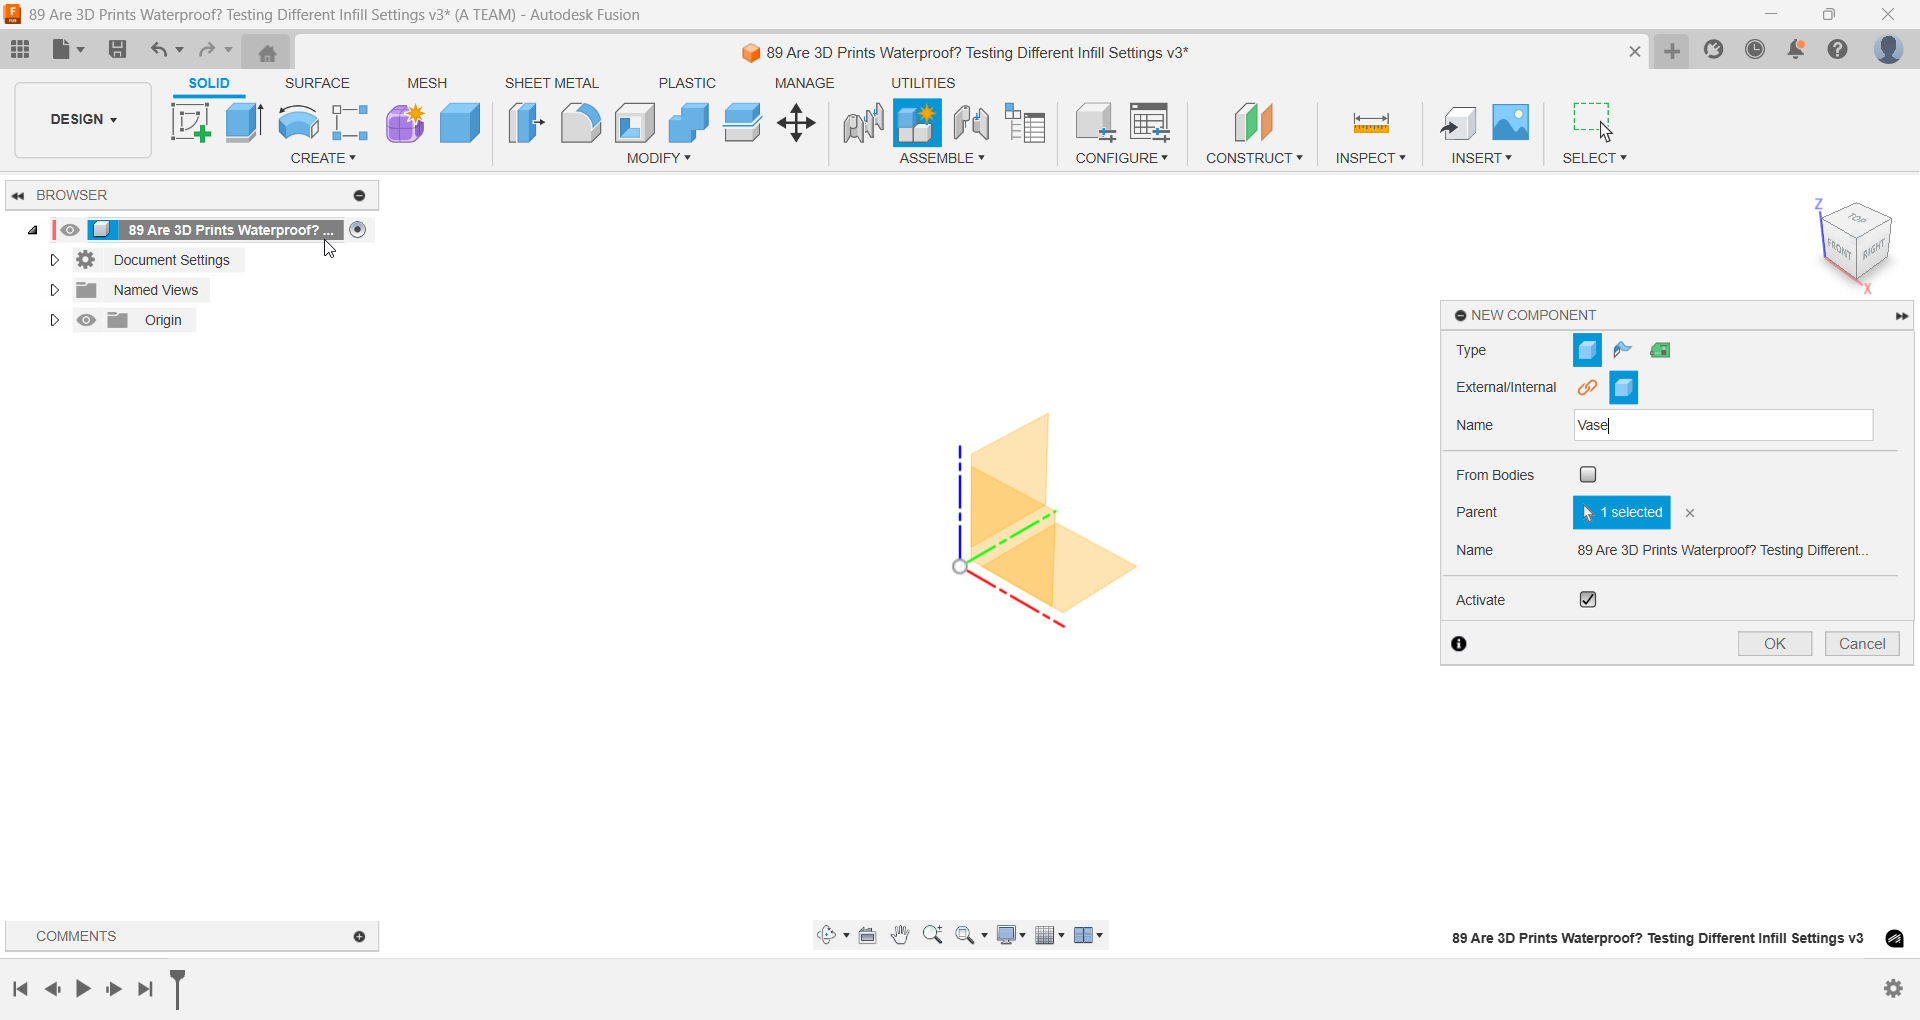This screenshot has width=1920, height=1020.
Task: Select the Pan hand tool
Action: pos(900,935)
